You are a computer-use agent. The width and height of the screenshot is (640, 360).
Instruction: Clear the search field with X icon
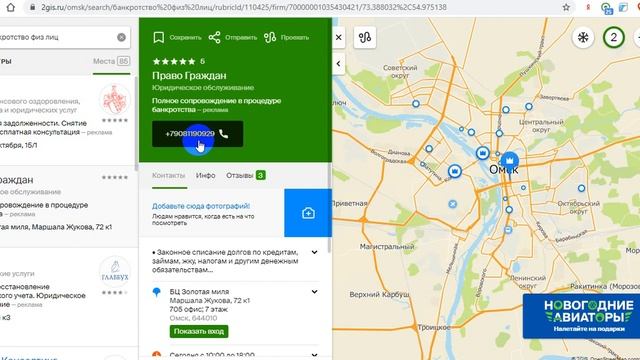pos(121,37)
